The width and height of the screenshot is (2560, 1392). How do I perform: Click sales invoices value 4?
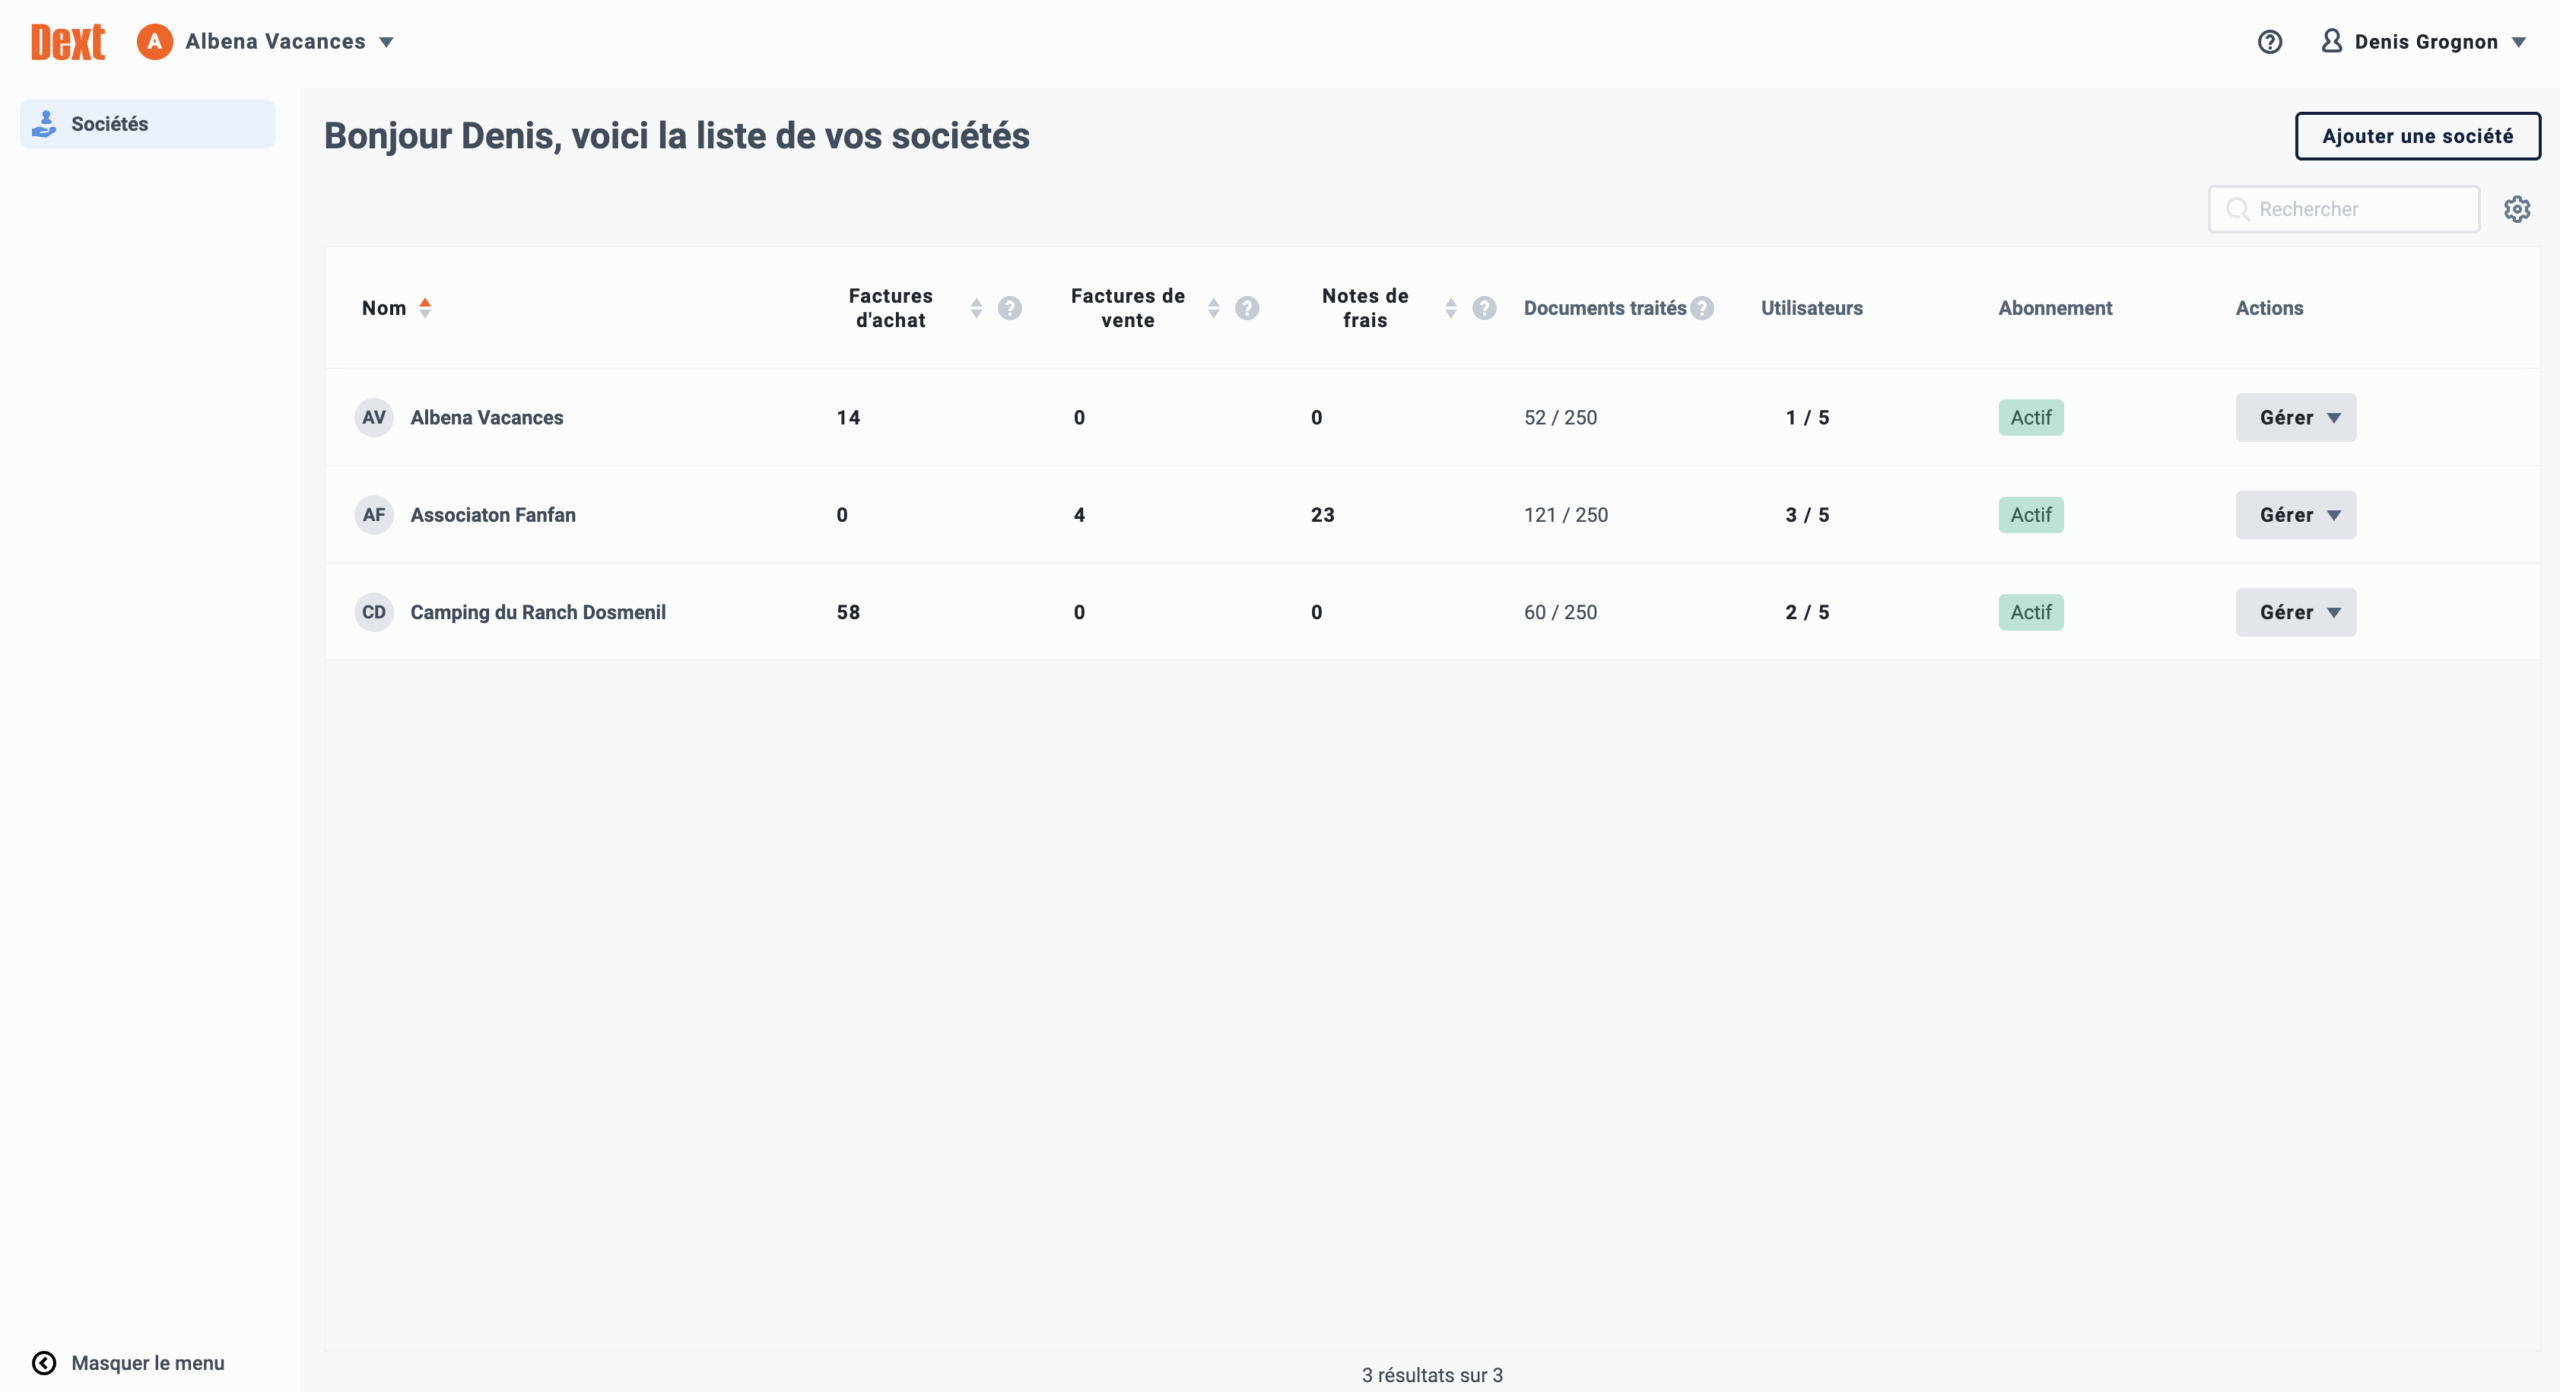1079,515
